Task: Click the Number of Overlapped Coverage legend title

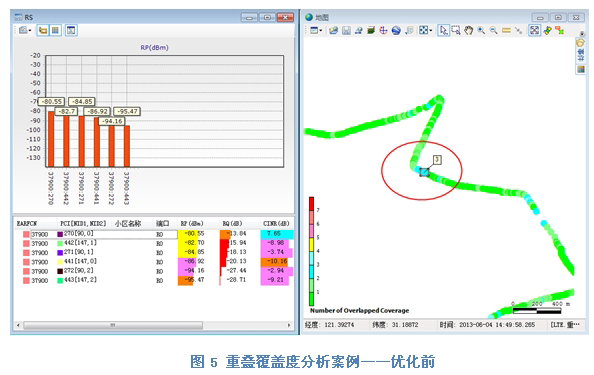Action: [360, 310]
